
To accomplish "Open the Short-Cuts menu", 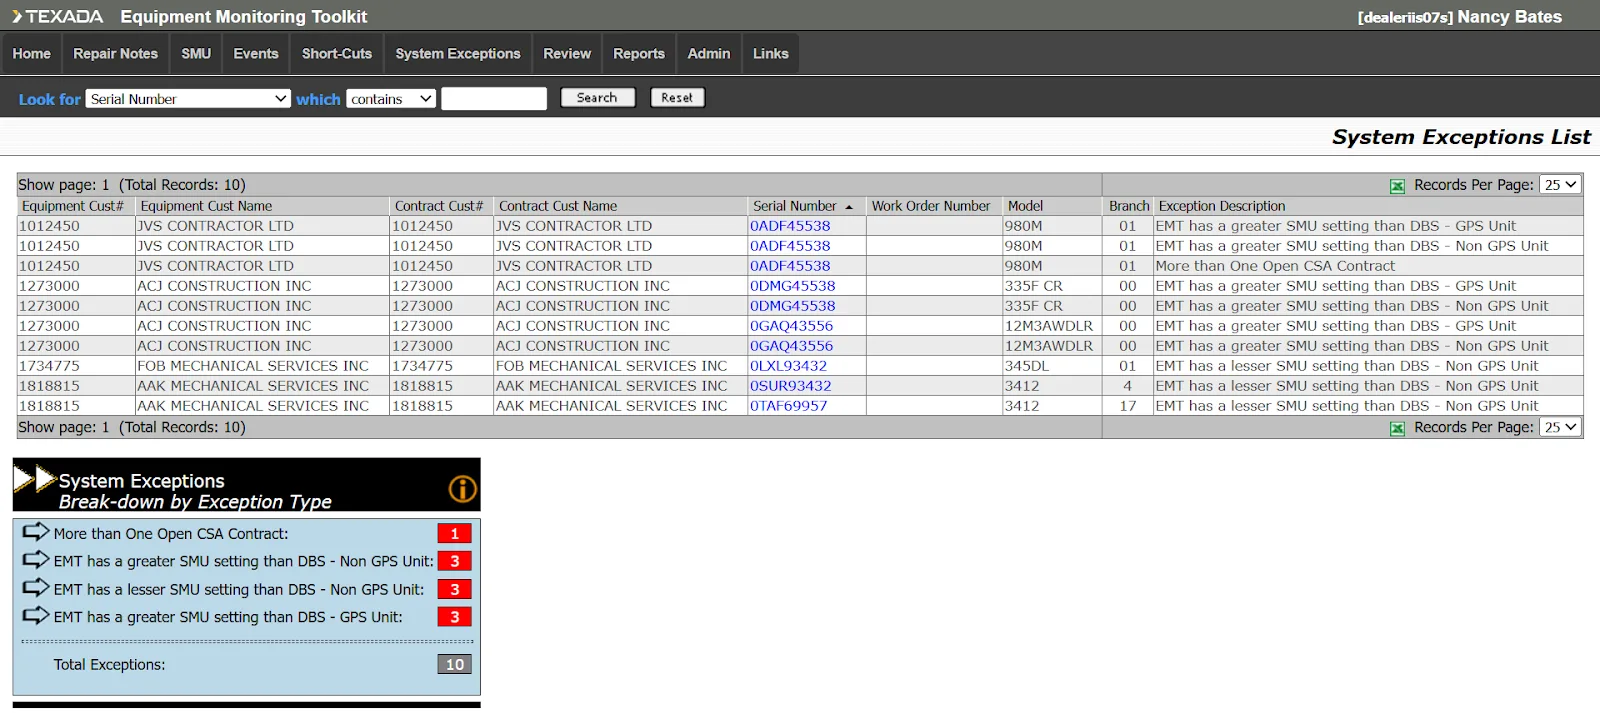I will (336, 54).
